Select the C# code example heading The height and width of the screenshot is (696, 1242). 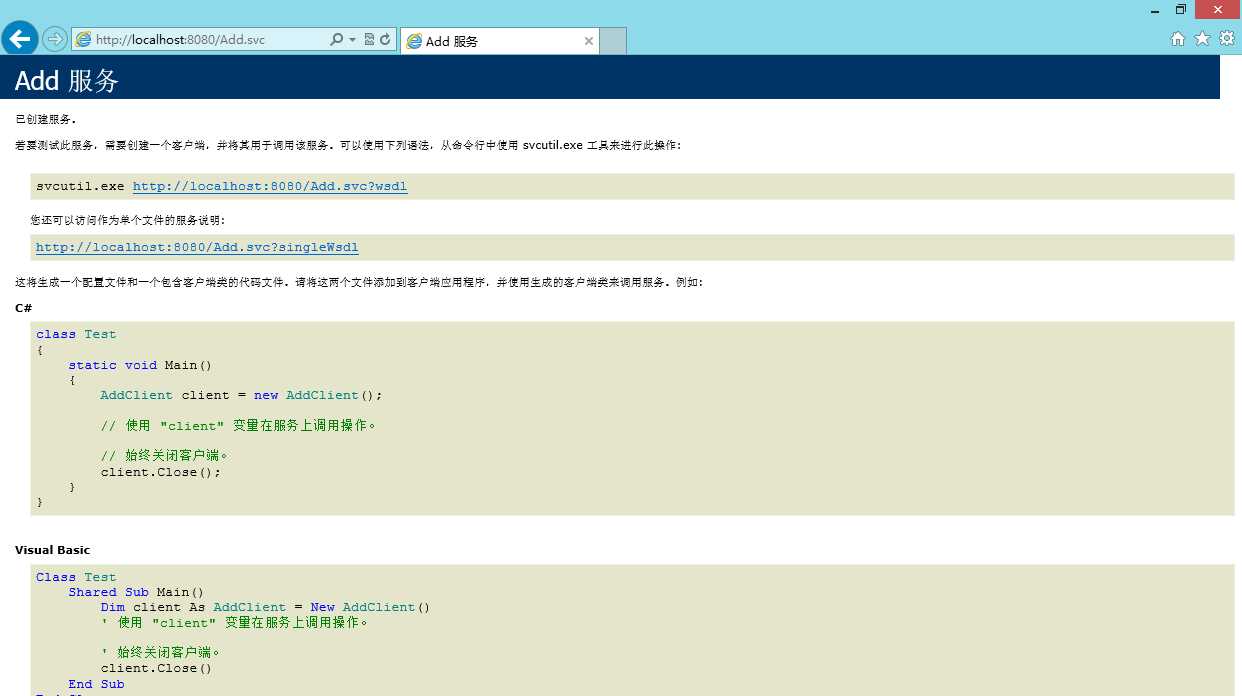tap(22, 308)
